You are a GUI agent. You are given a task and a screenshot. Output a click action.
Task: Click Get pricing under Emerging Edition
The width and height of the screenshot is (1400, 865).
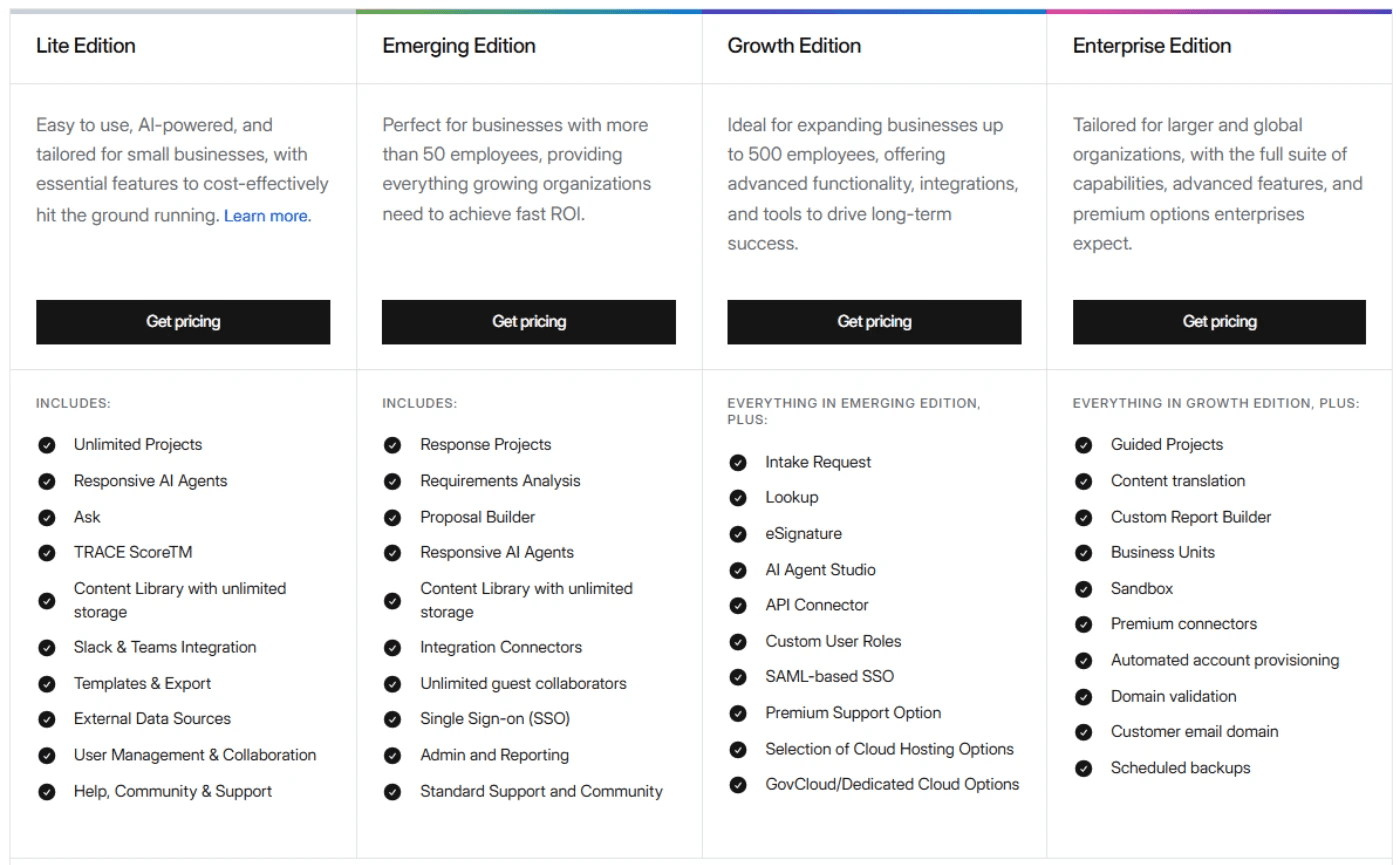pyautogui.click(x=528, y=321)
